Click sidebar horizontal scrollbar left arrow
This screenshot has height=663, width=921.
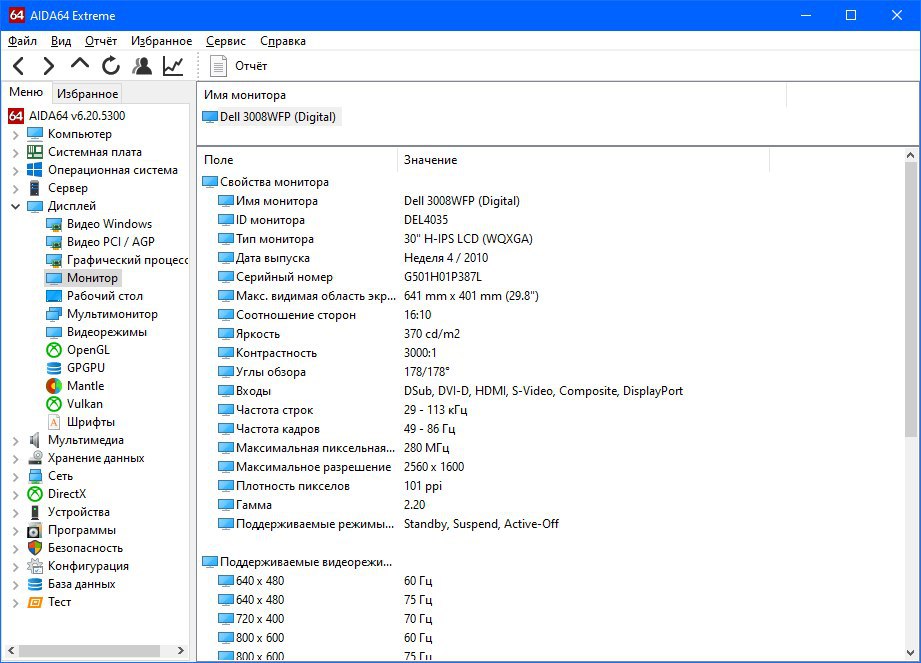(x=11, y=651)
